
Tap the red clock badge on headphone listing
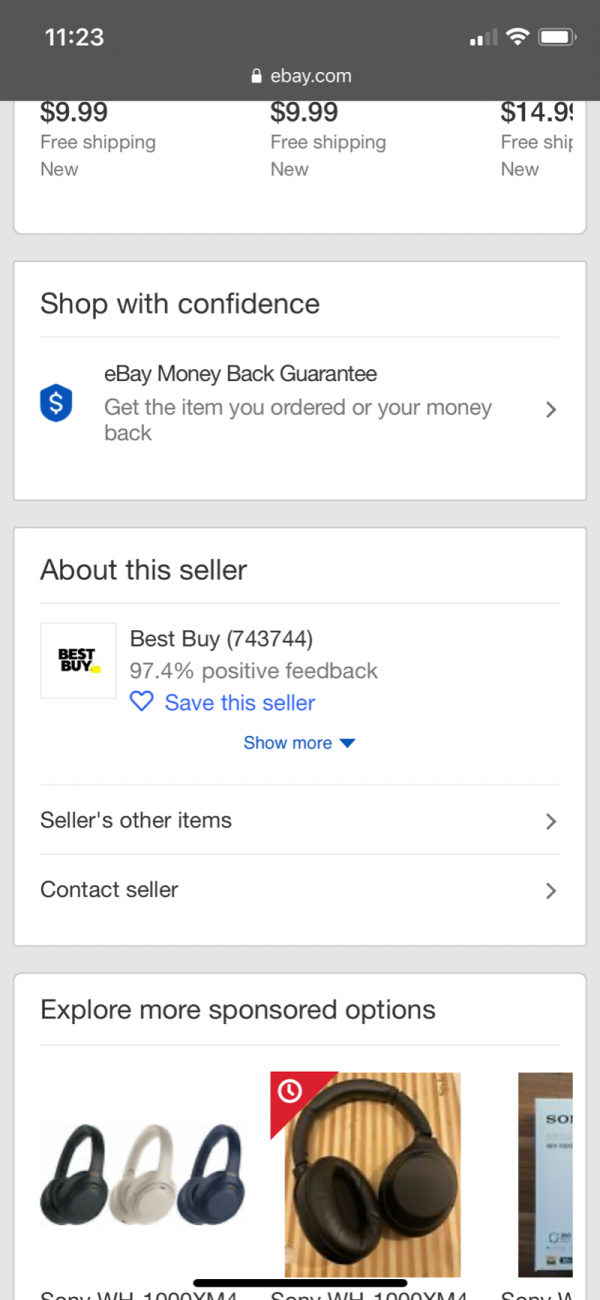coord(290,1091)
